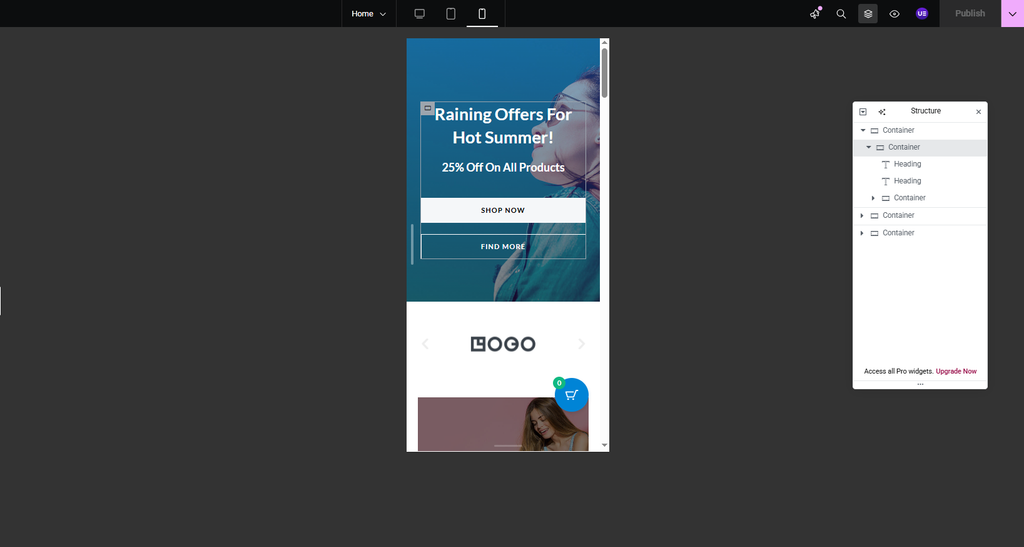Collapse the highlighted nested Container arrow
The height and width of the screenshot is (547, 1024).
tap(869, 147)
